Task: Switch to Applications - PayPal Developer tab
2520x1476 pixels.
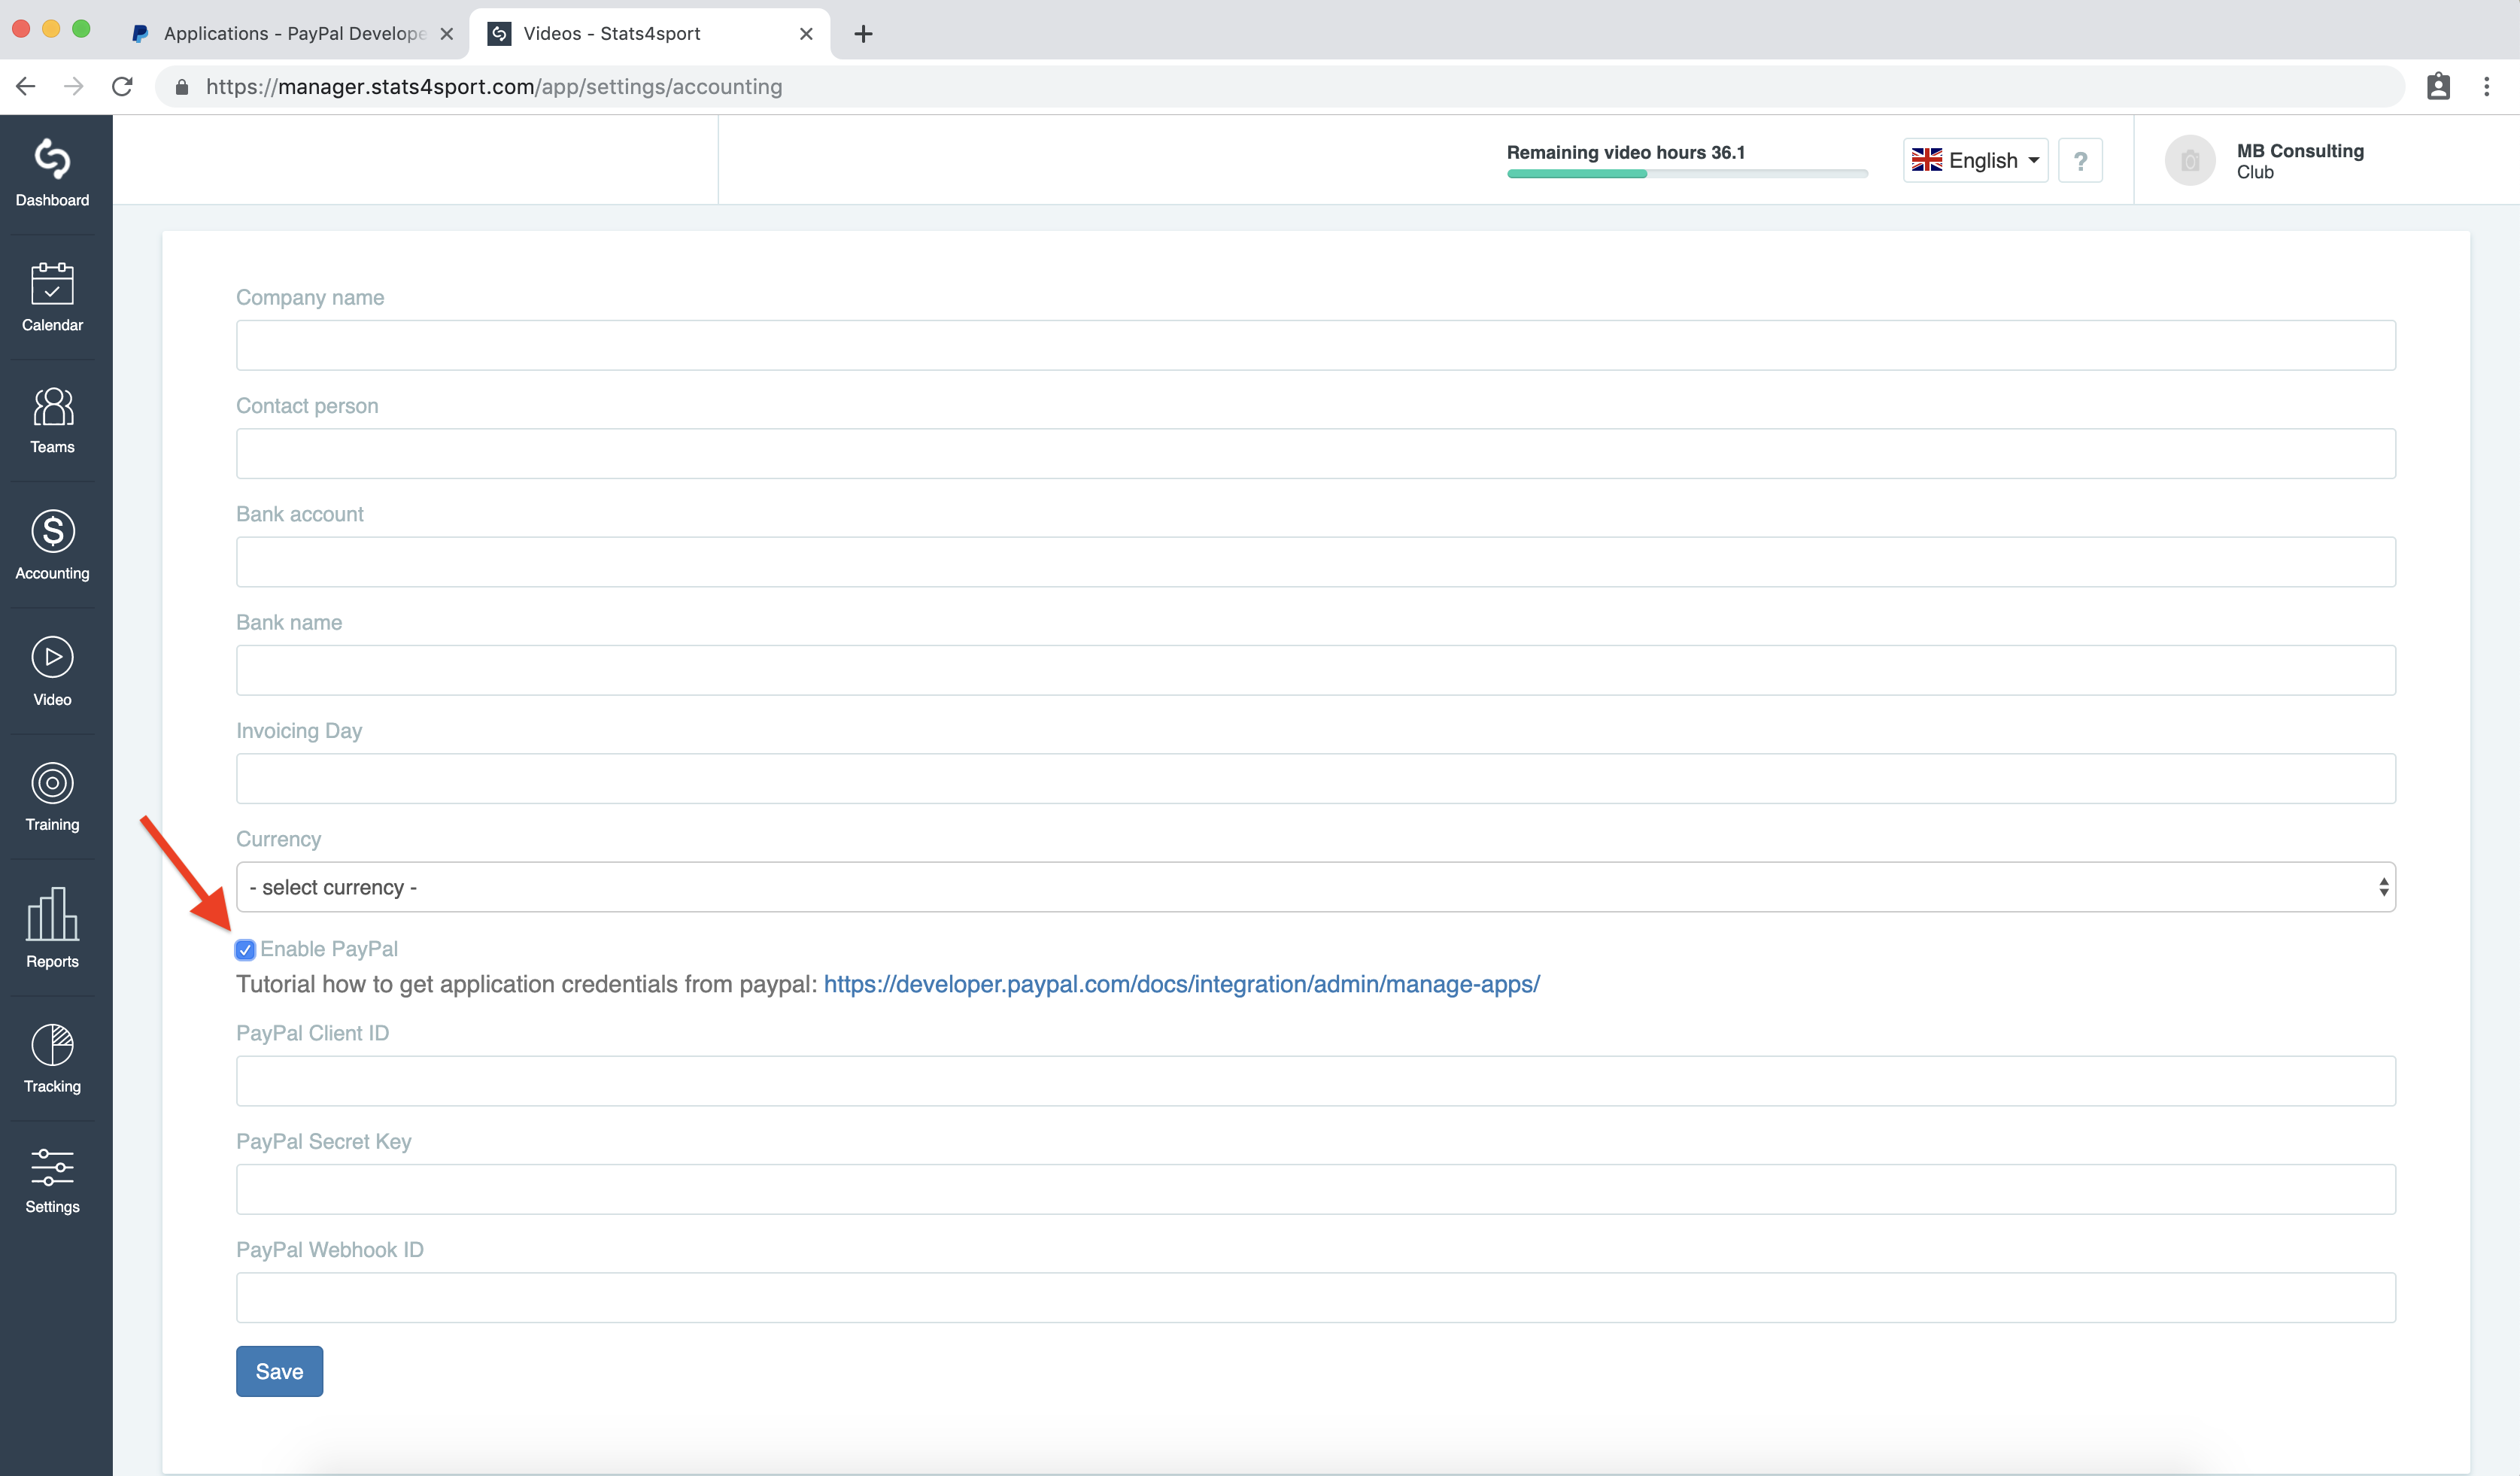Action: pyautogui.click(x=292, y=33)
